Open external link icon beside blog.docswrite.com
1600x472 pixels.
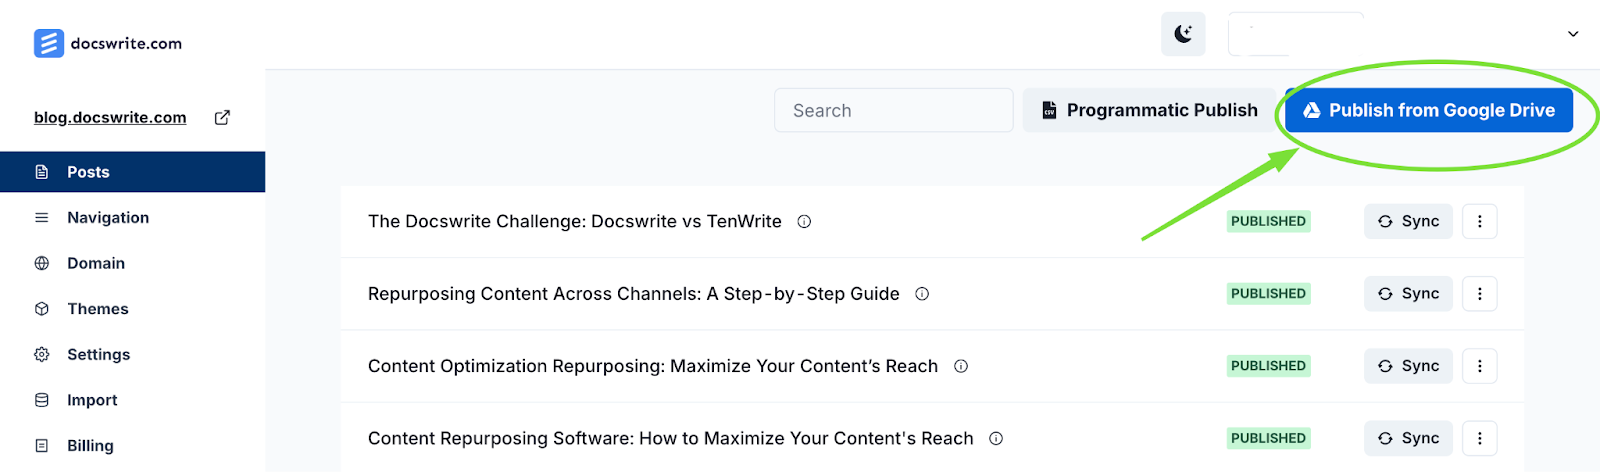tap(222, 117)
